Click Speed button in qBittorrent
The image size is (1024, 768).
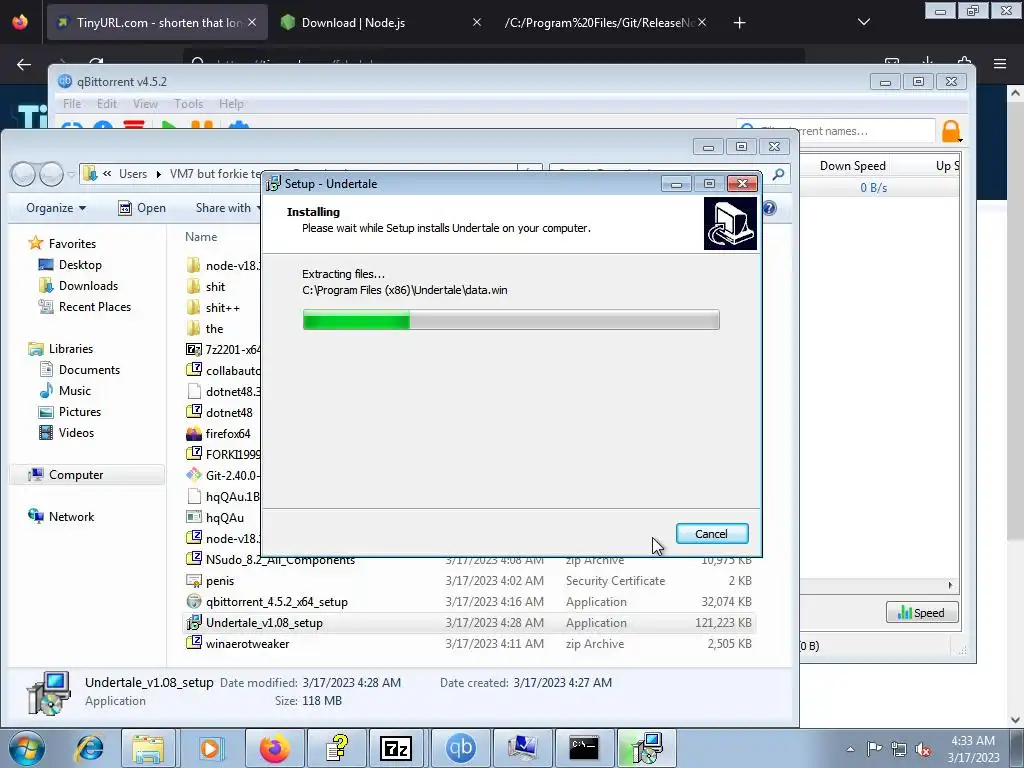click(x=921, y=613)
